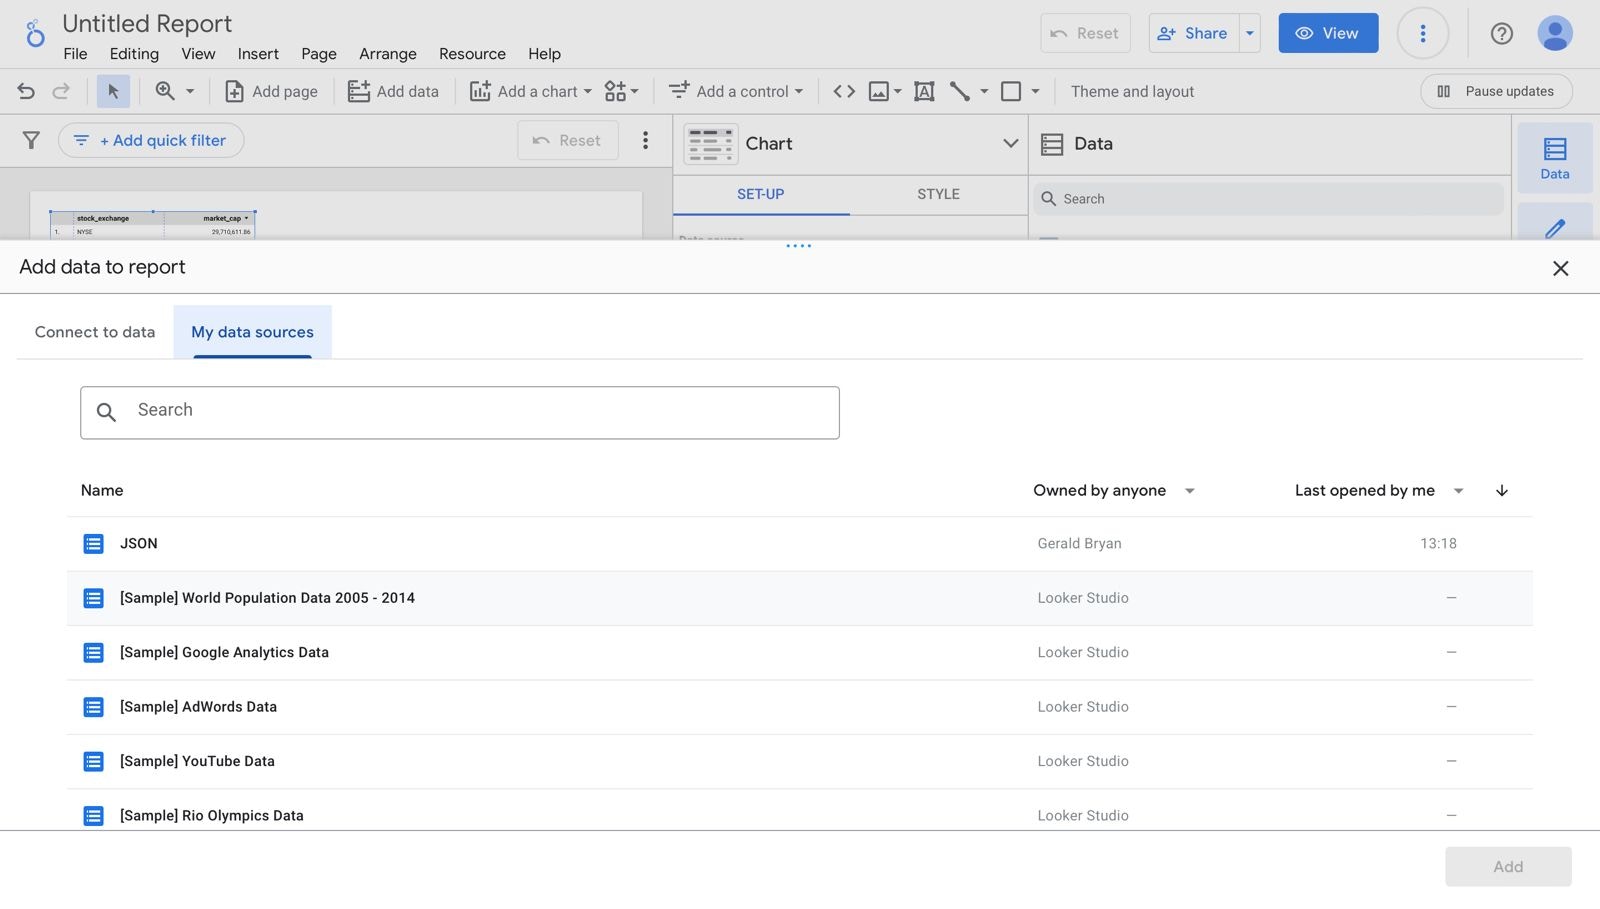1600x909 pixels.
Task: Expand the Chart type chooser
Action: [1011, 143]
